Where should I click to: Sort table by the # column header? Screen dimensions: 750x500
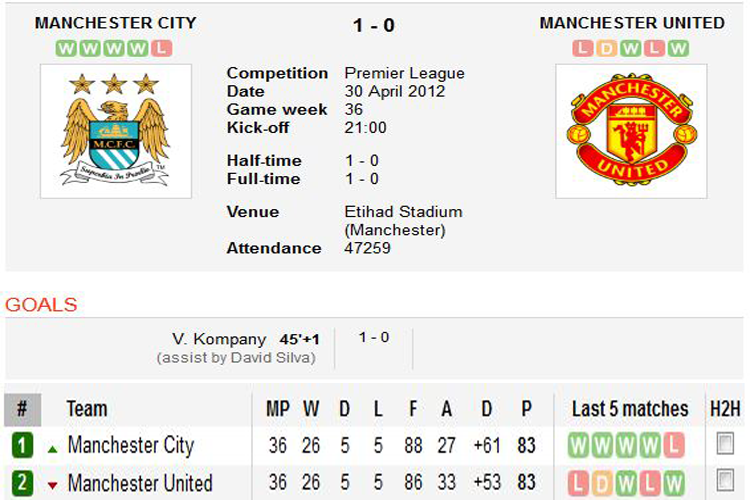(22, 409)
